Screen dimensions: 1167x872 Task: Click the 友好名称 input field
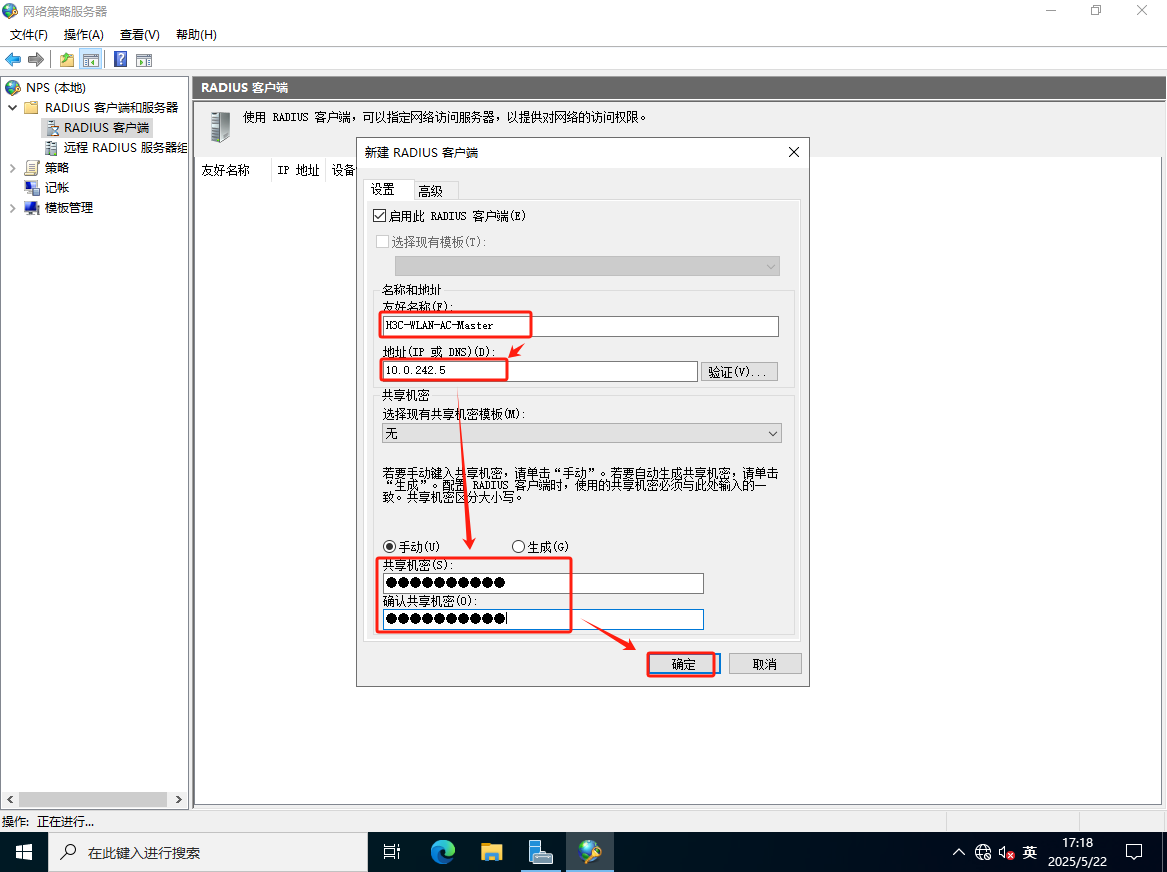click(581, 326)
